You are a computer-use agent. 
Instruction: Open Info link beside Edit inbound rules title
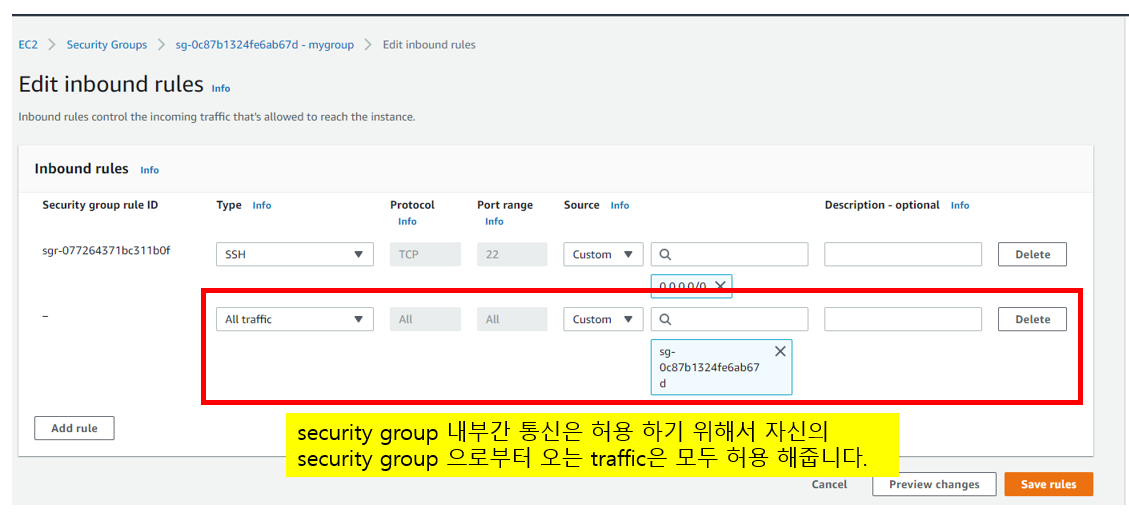[x=221, y=89]
